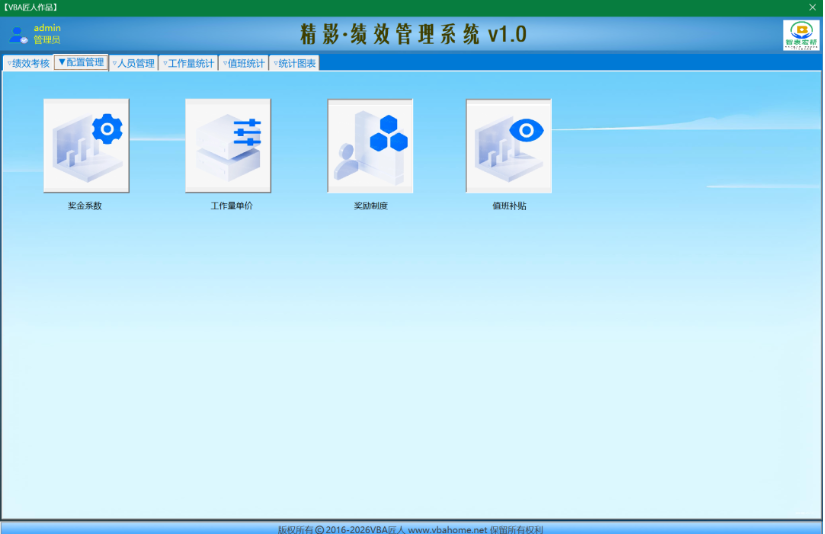This screenshot has width=825, height=534.
Task: Click the 值班补贴 label text
Action: pos(509,206)
